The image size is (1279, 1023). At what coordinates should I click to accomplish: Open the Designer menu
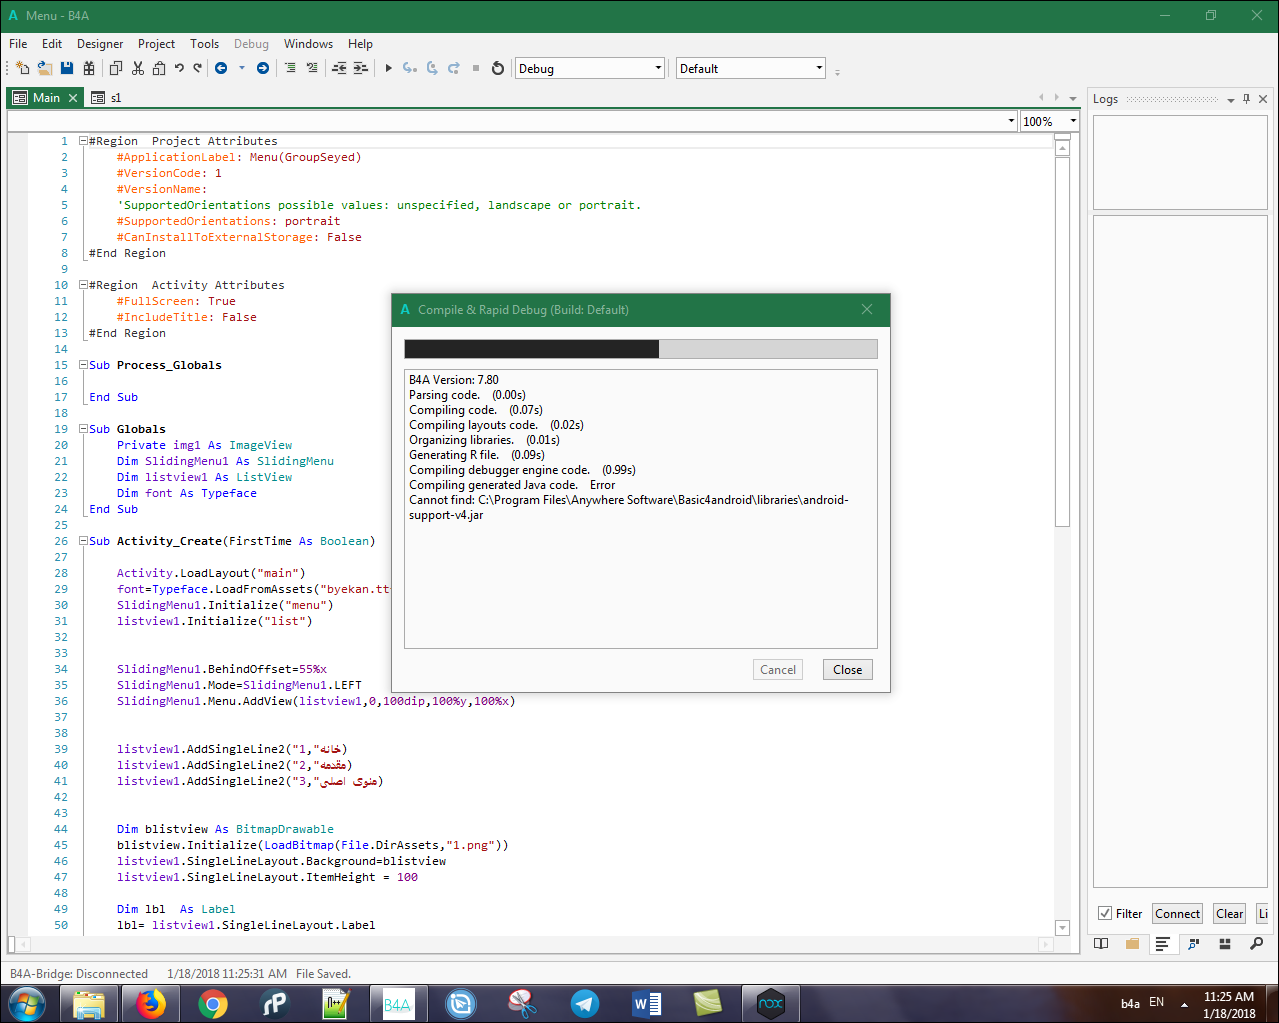100,44
